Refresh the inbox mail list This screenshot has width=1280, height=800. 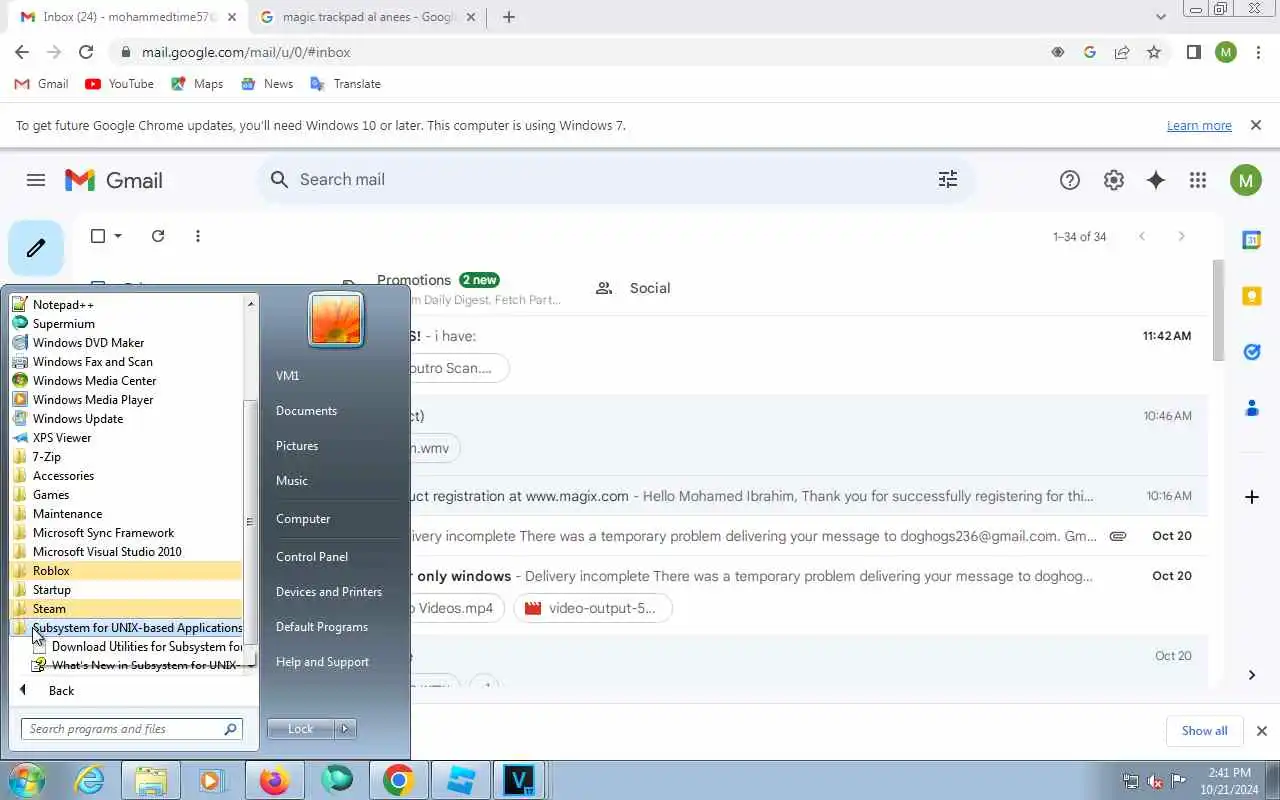pos(158,236)
